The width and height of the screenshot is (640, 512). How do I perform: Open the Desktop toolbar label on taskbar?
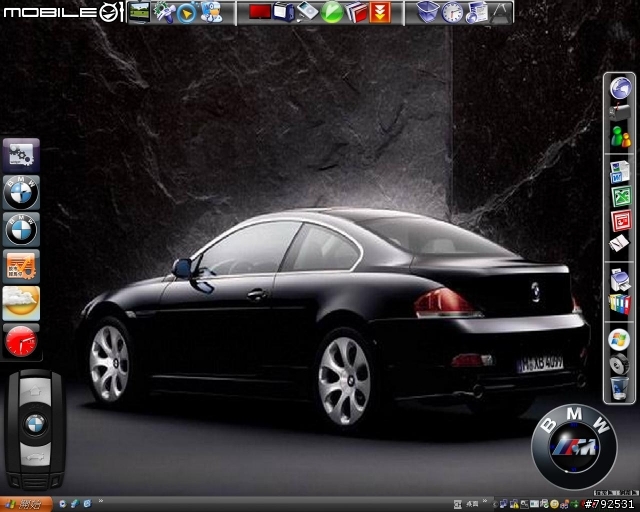[472, 505]
